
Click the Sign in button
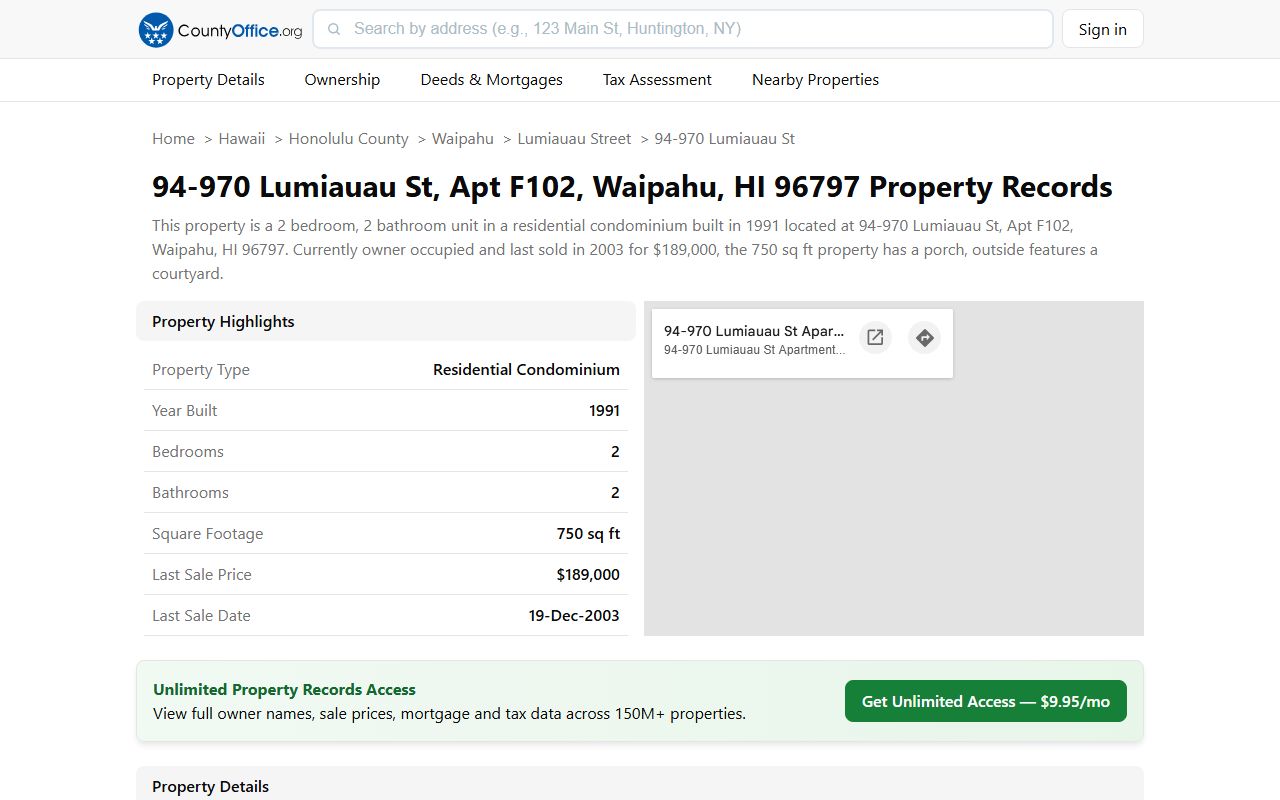(x=1103, y=29)
